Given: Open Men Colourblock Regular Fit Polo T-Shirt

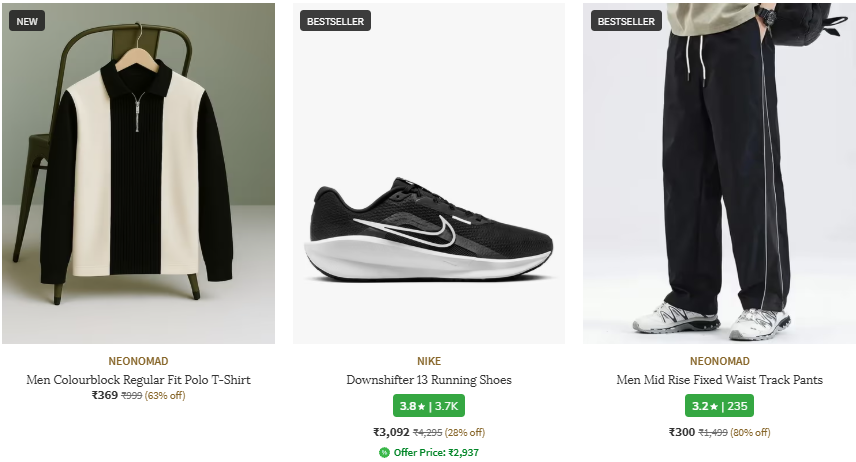Looking at the screenshot, I should point(138,380).
